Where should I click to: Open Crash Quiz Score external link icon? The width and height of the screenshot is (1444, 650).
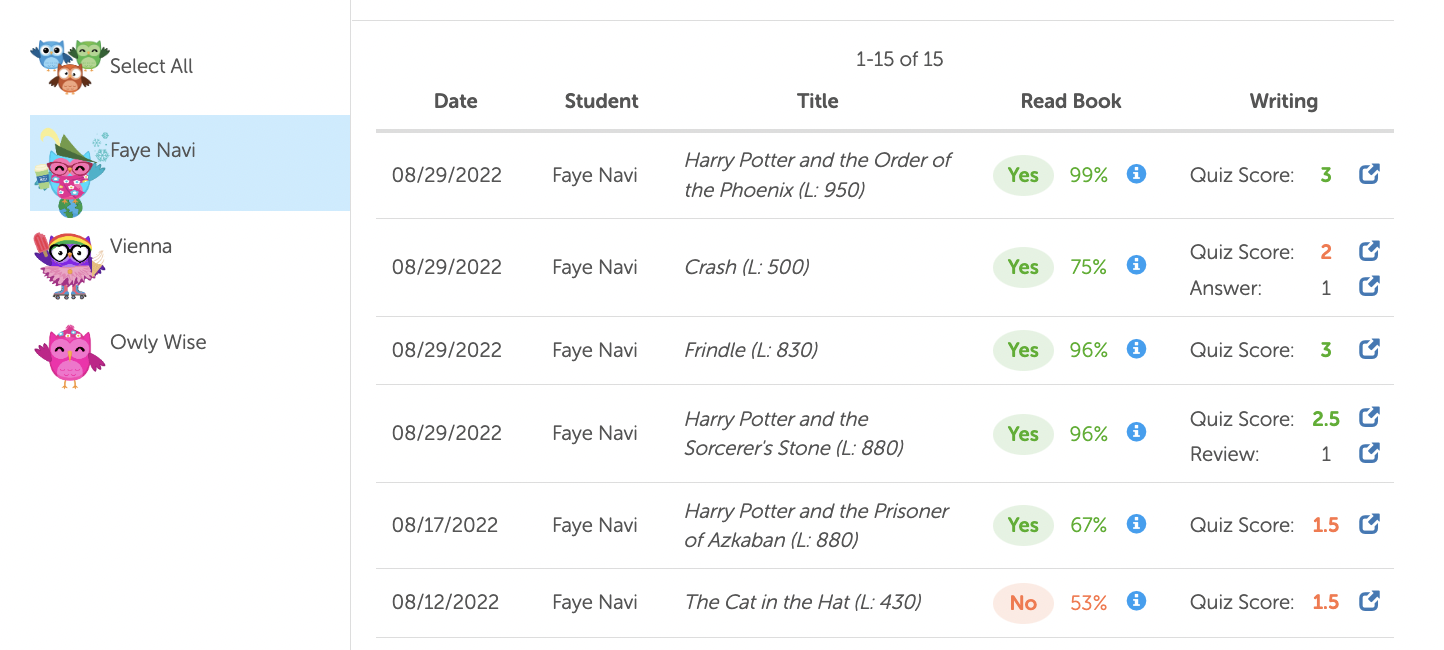pyautogui.click(x=1369, y=251)
